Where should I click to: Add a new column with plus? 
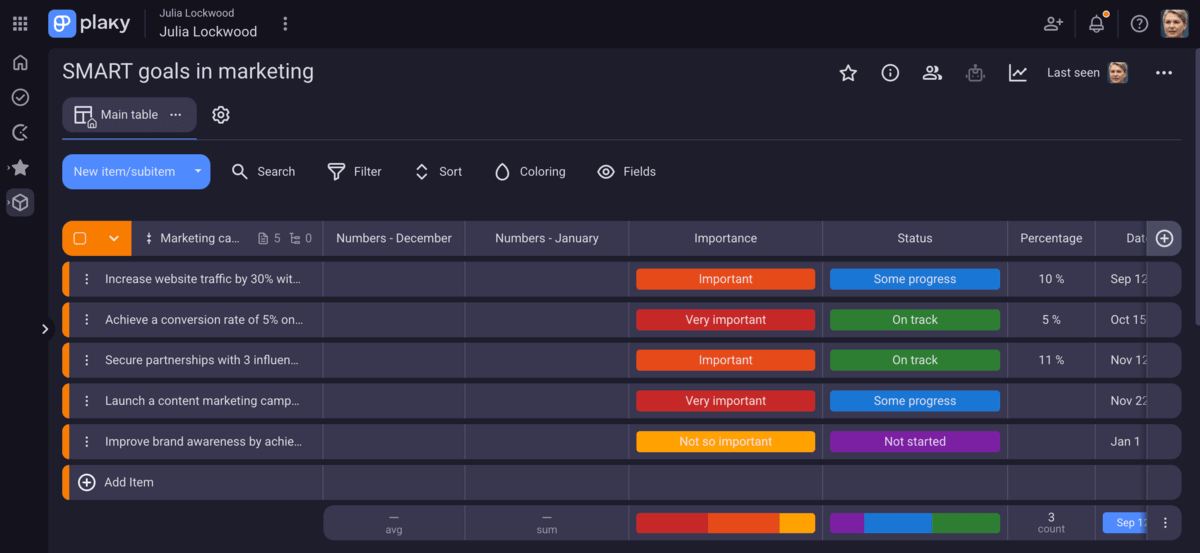pyautogui.click(x=1164, y=239)
